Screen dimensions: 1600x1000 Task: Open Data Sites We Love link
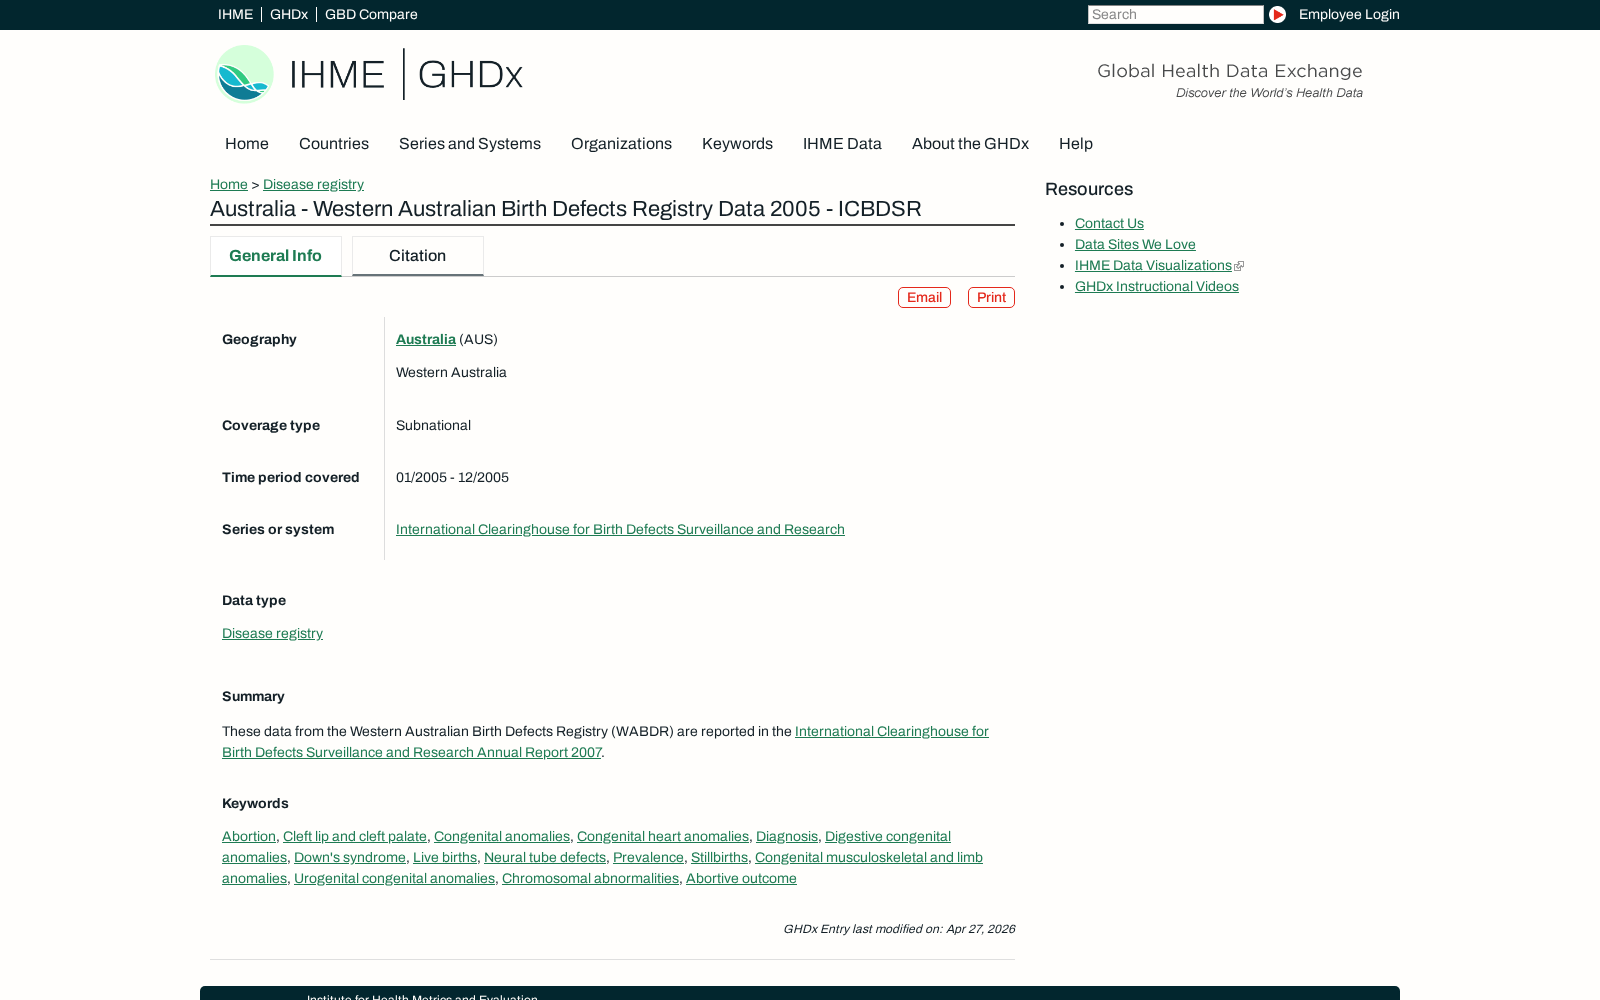pyautogui.click(x=1135, y=245)
